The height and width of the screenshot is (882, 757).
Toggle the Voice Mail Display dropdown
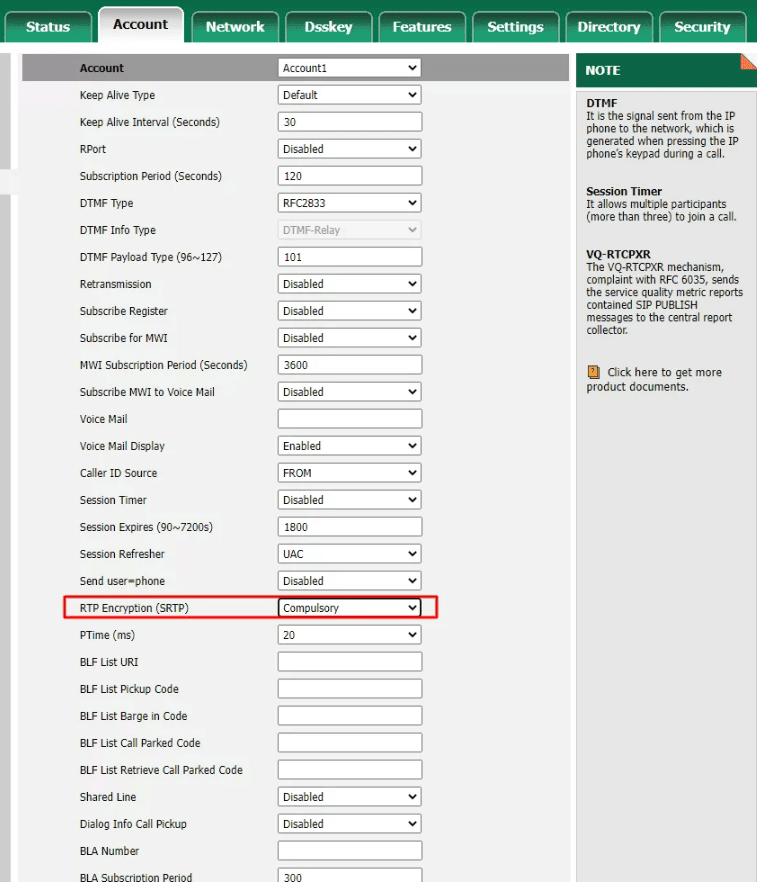click(x=349, y=446)
